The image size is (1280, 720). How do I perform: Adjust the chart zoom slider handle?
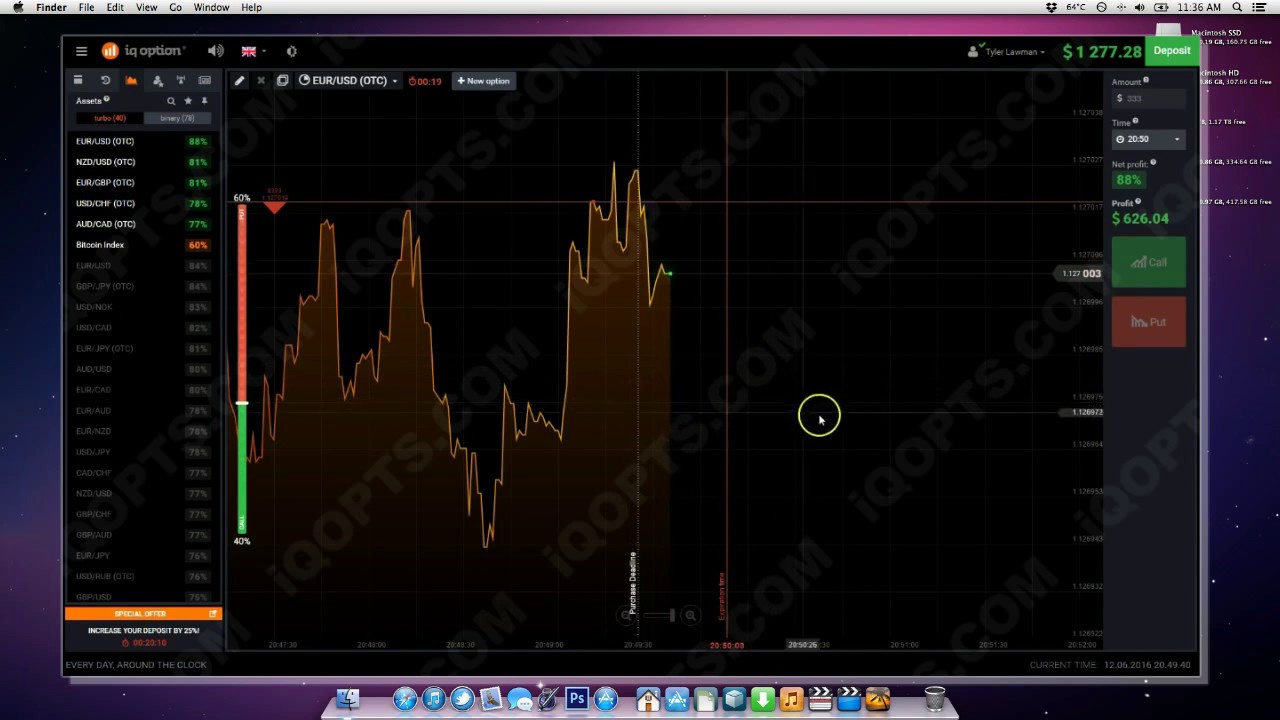672,616
